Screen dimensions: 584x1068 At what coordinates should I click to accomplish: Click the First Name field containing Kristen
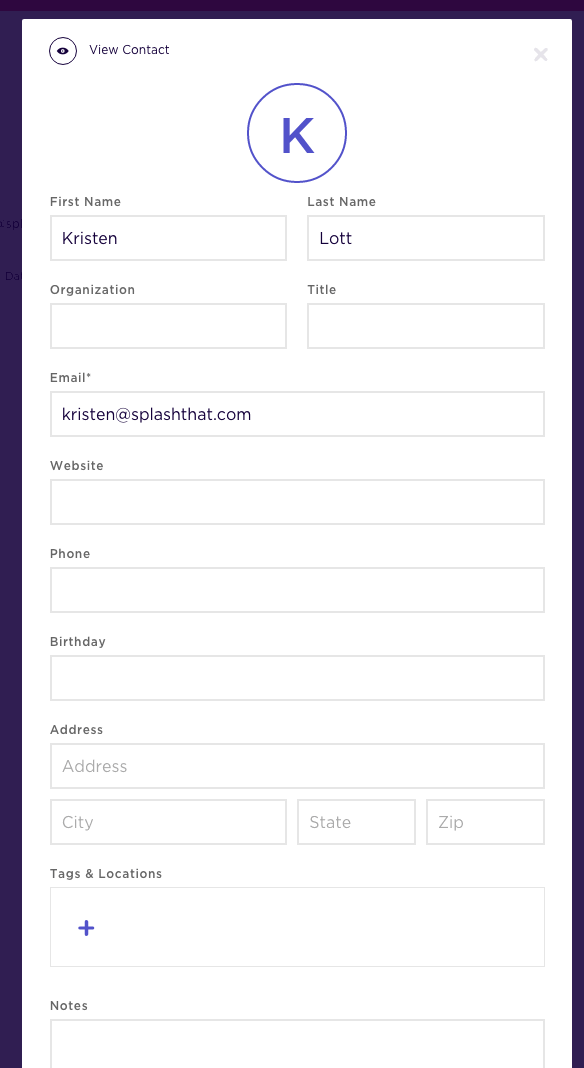point(168,238)
